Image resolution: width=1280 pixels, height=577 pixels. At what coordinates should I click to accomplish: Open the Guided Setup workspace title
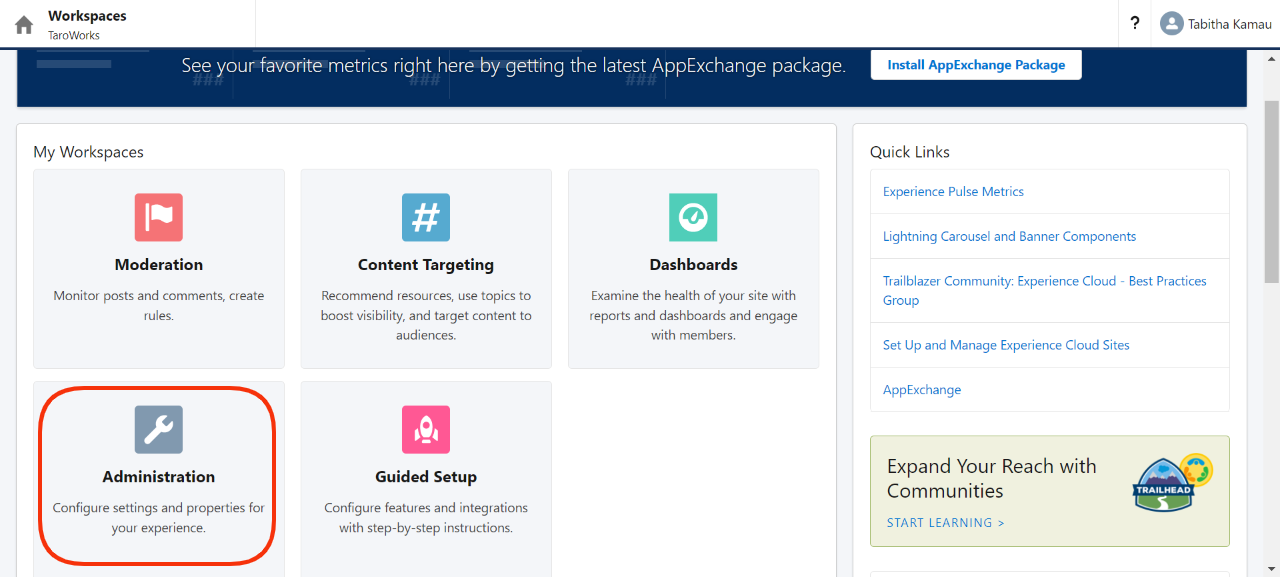pos(426,477)
